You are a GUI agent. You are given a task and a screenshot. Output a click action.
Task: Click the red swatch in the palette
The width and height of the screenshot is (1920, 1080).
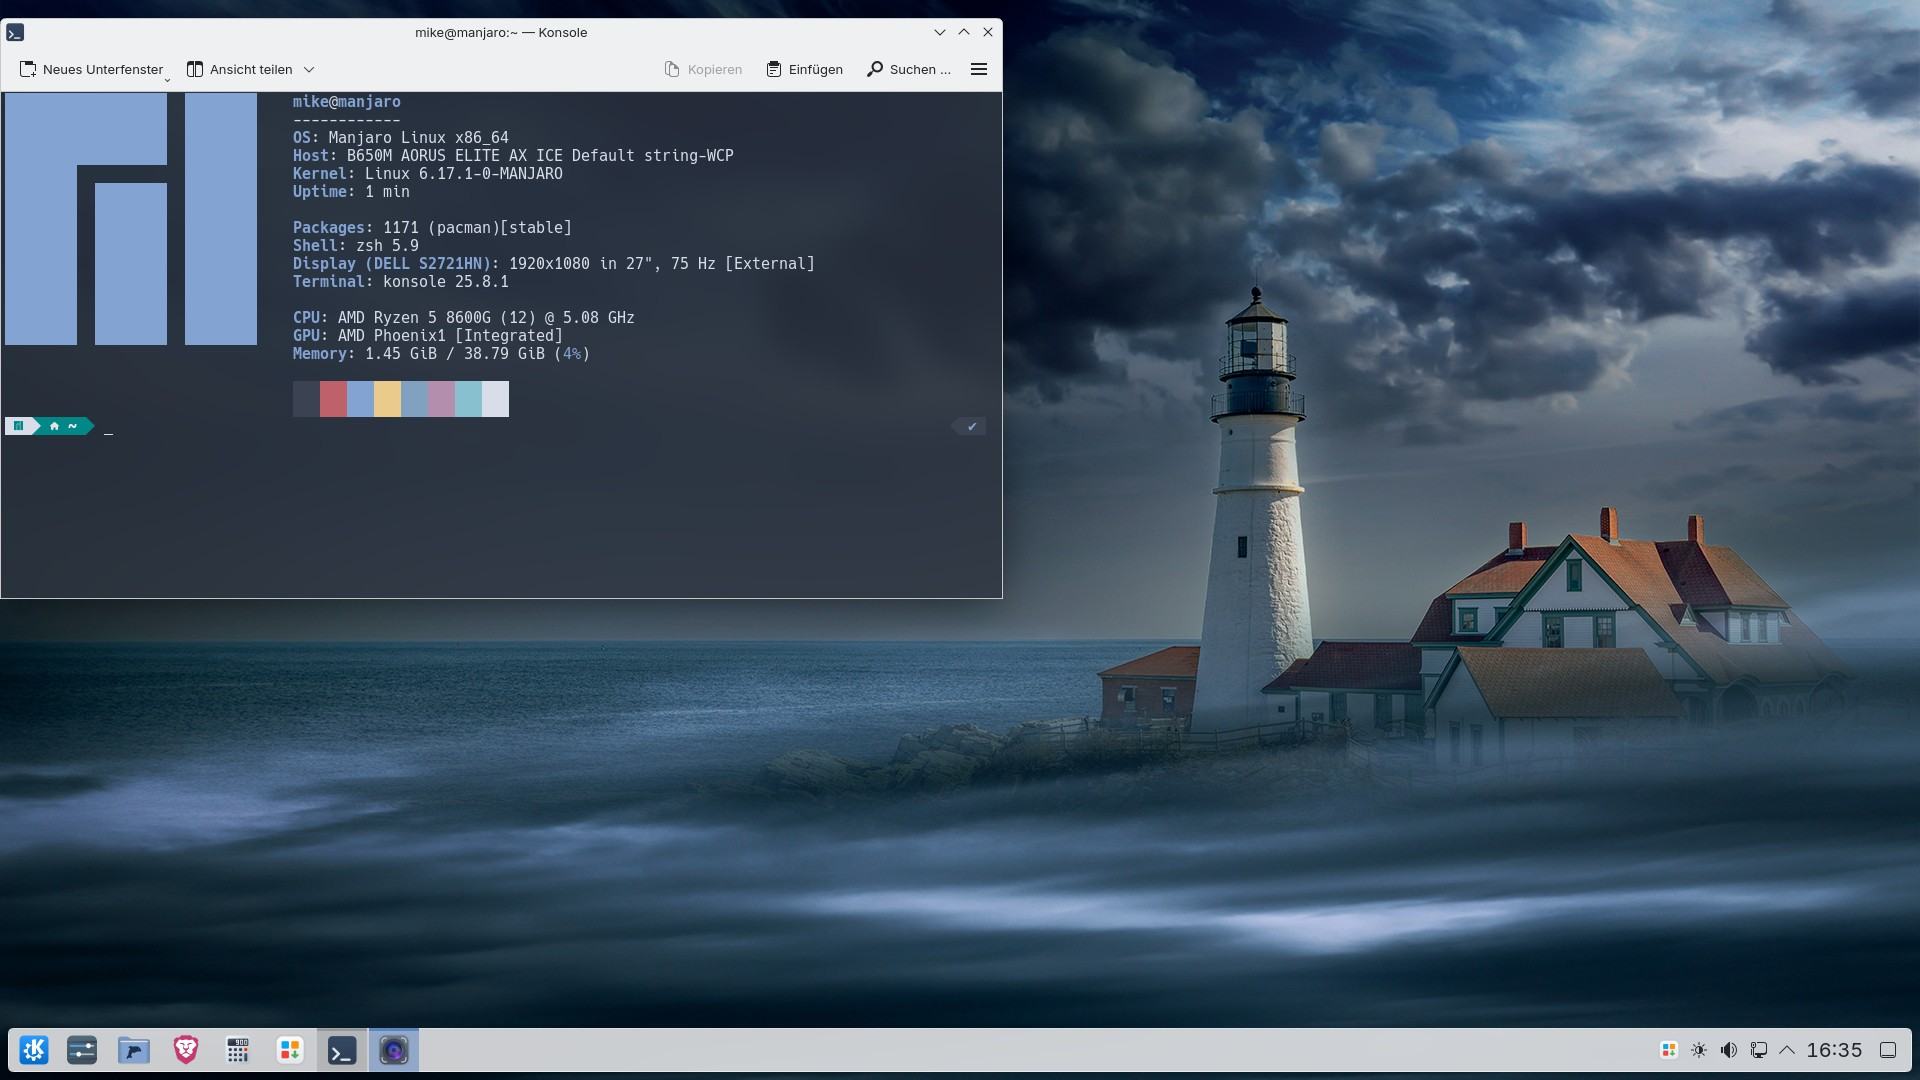(333, 399)
